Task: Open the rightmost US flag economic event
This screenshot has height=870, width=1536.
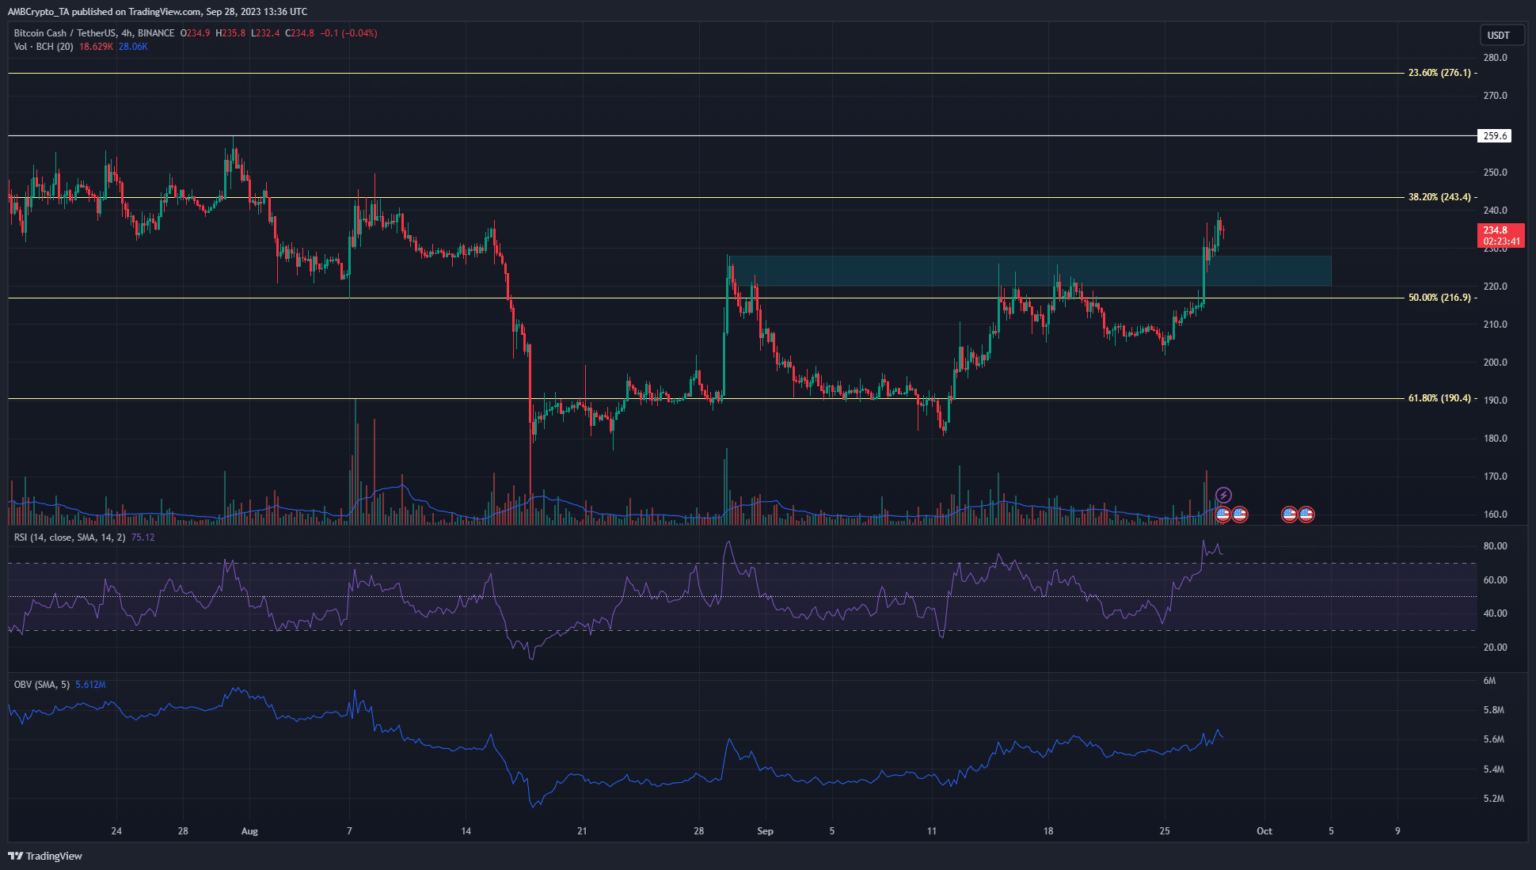Action: [x=1306, y=514]
